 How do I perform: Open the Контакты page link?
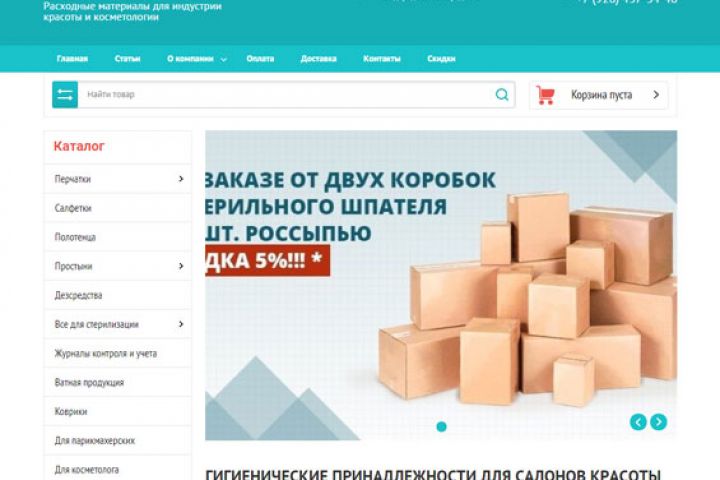click(x=382, y=59)
